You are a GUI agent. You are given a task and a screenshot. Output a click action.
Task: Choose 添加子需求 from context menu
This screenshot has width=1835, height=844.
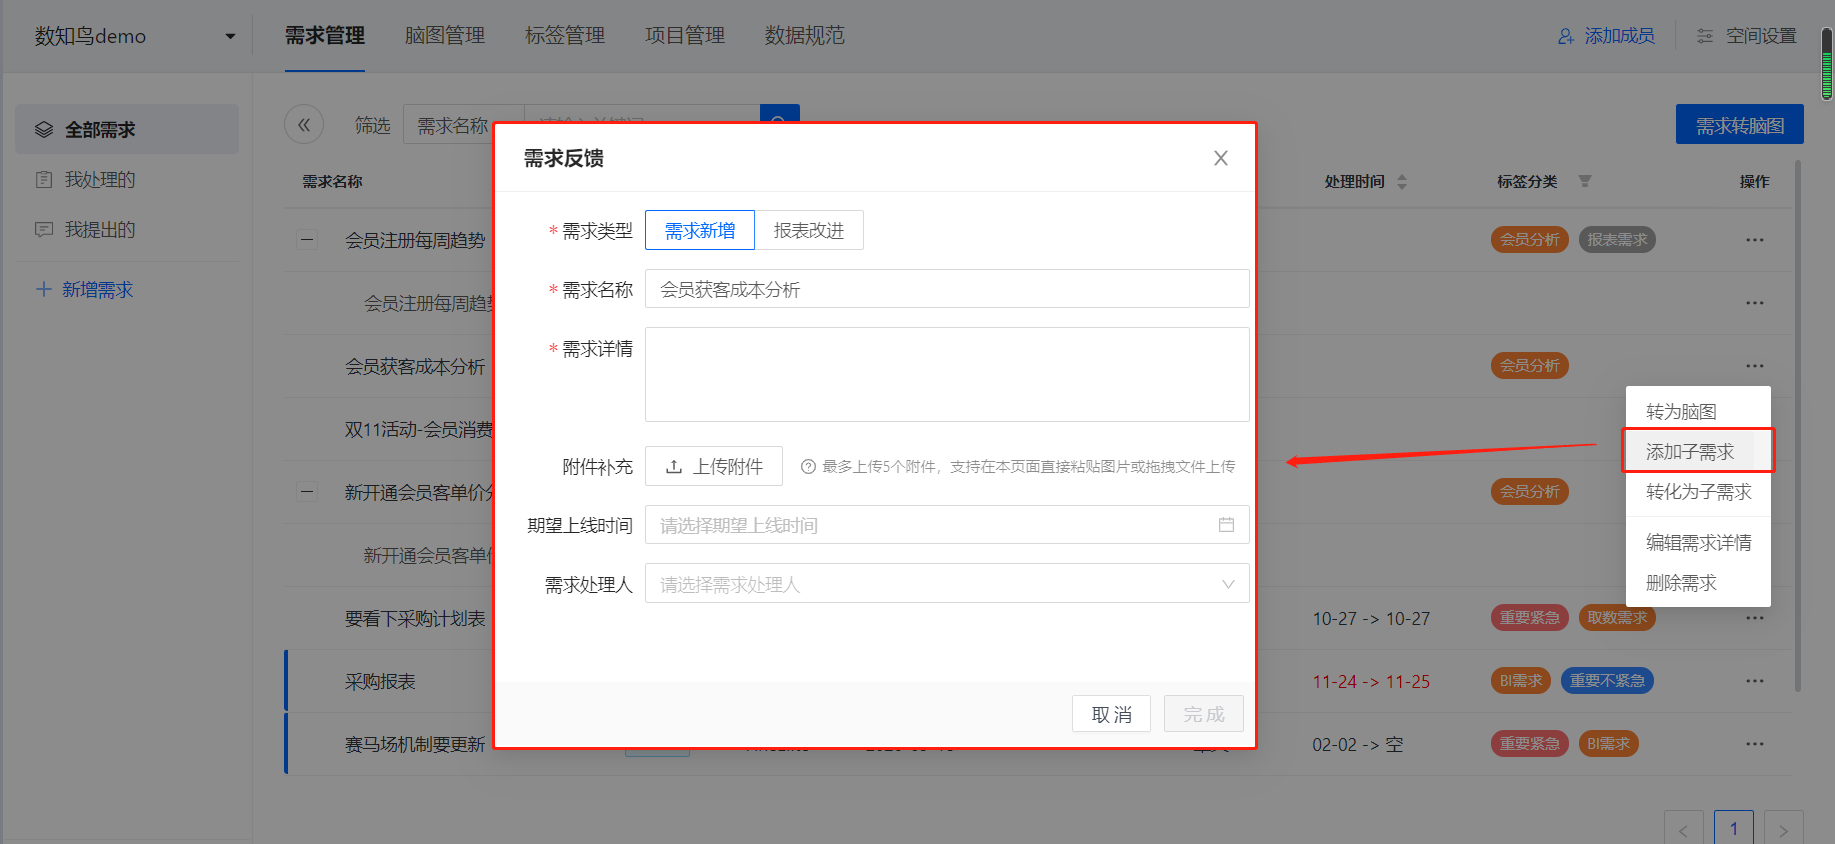point(1690,452)
